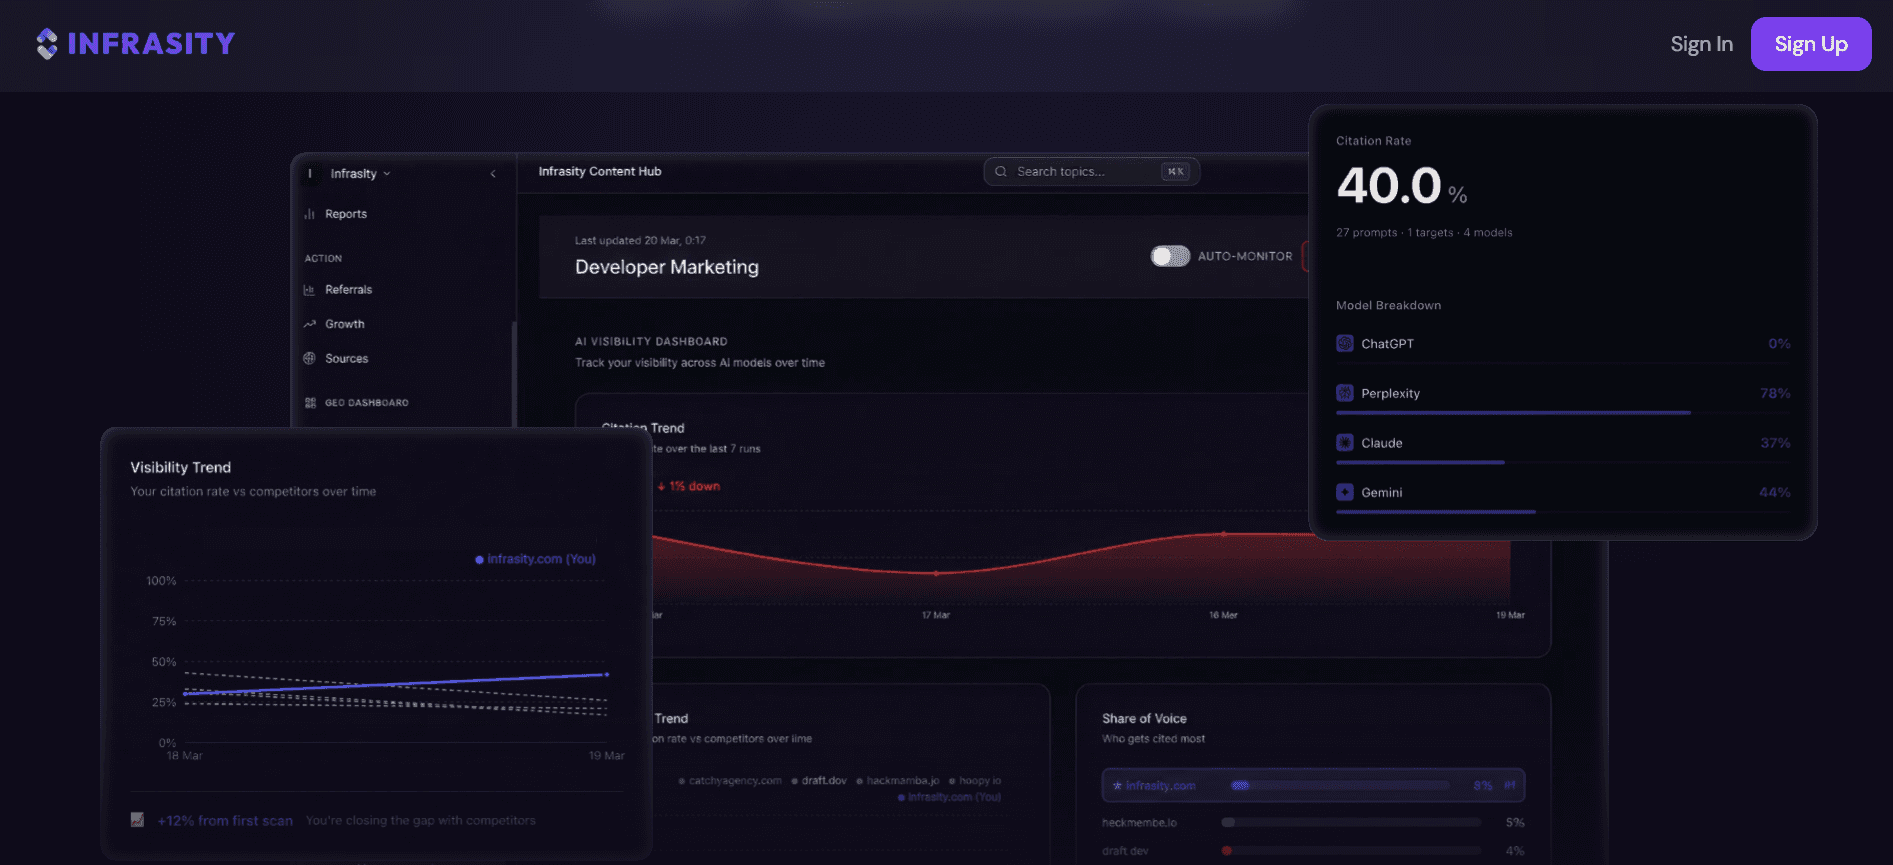This screenshot has height=865, width=1893.
Task: Open Growth in the sidebar
Action: [344, 324]
